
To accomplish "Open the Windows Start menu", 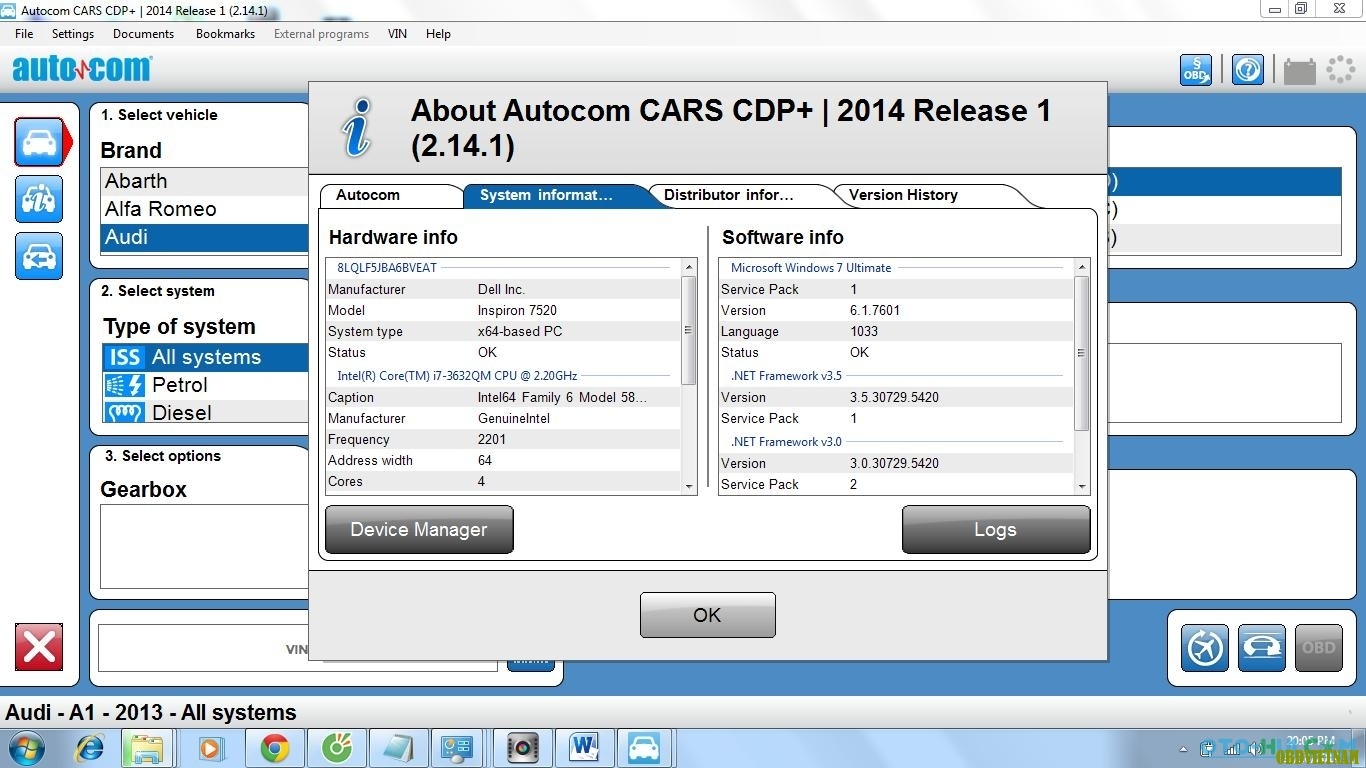I will [26, 748].
